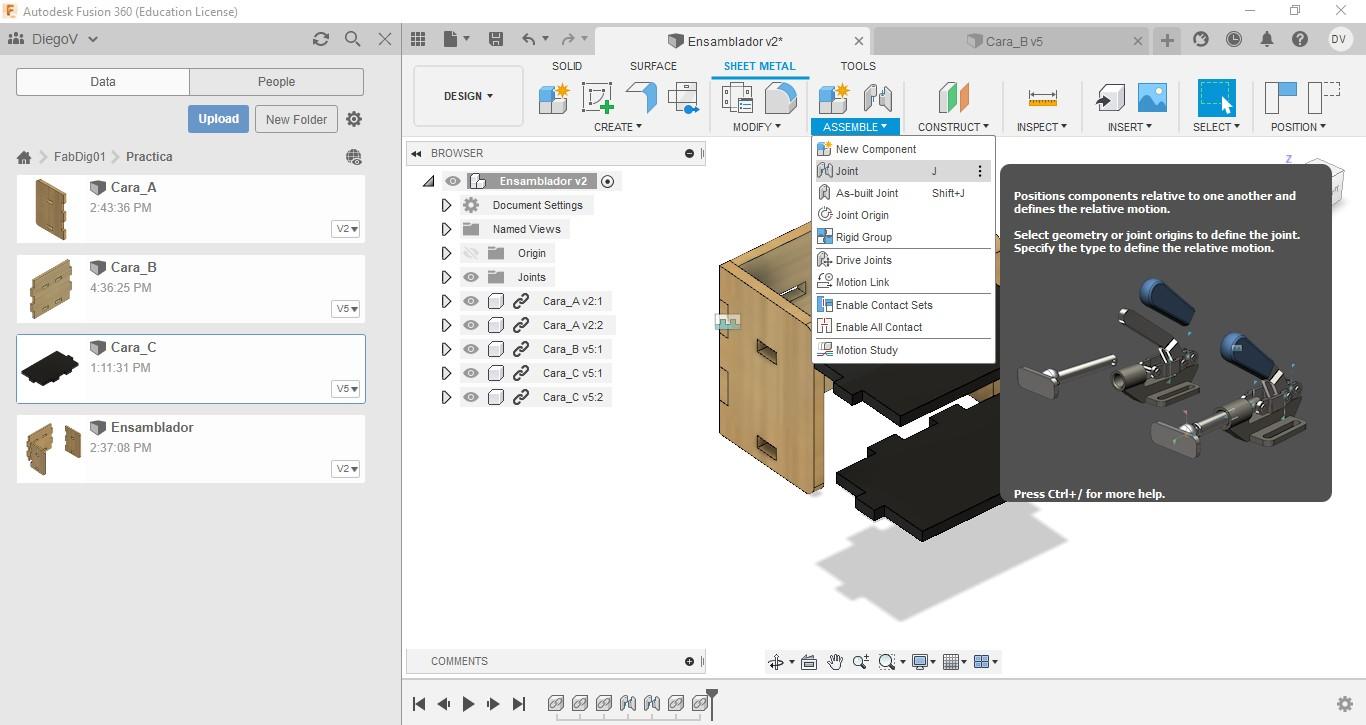Viewport: 1366px width, 725px height.
Task: Open the notifications bell
Action: [1267, 39]
